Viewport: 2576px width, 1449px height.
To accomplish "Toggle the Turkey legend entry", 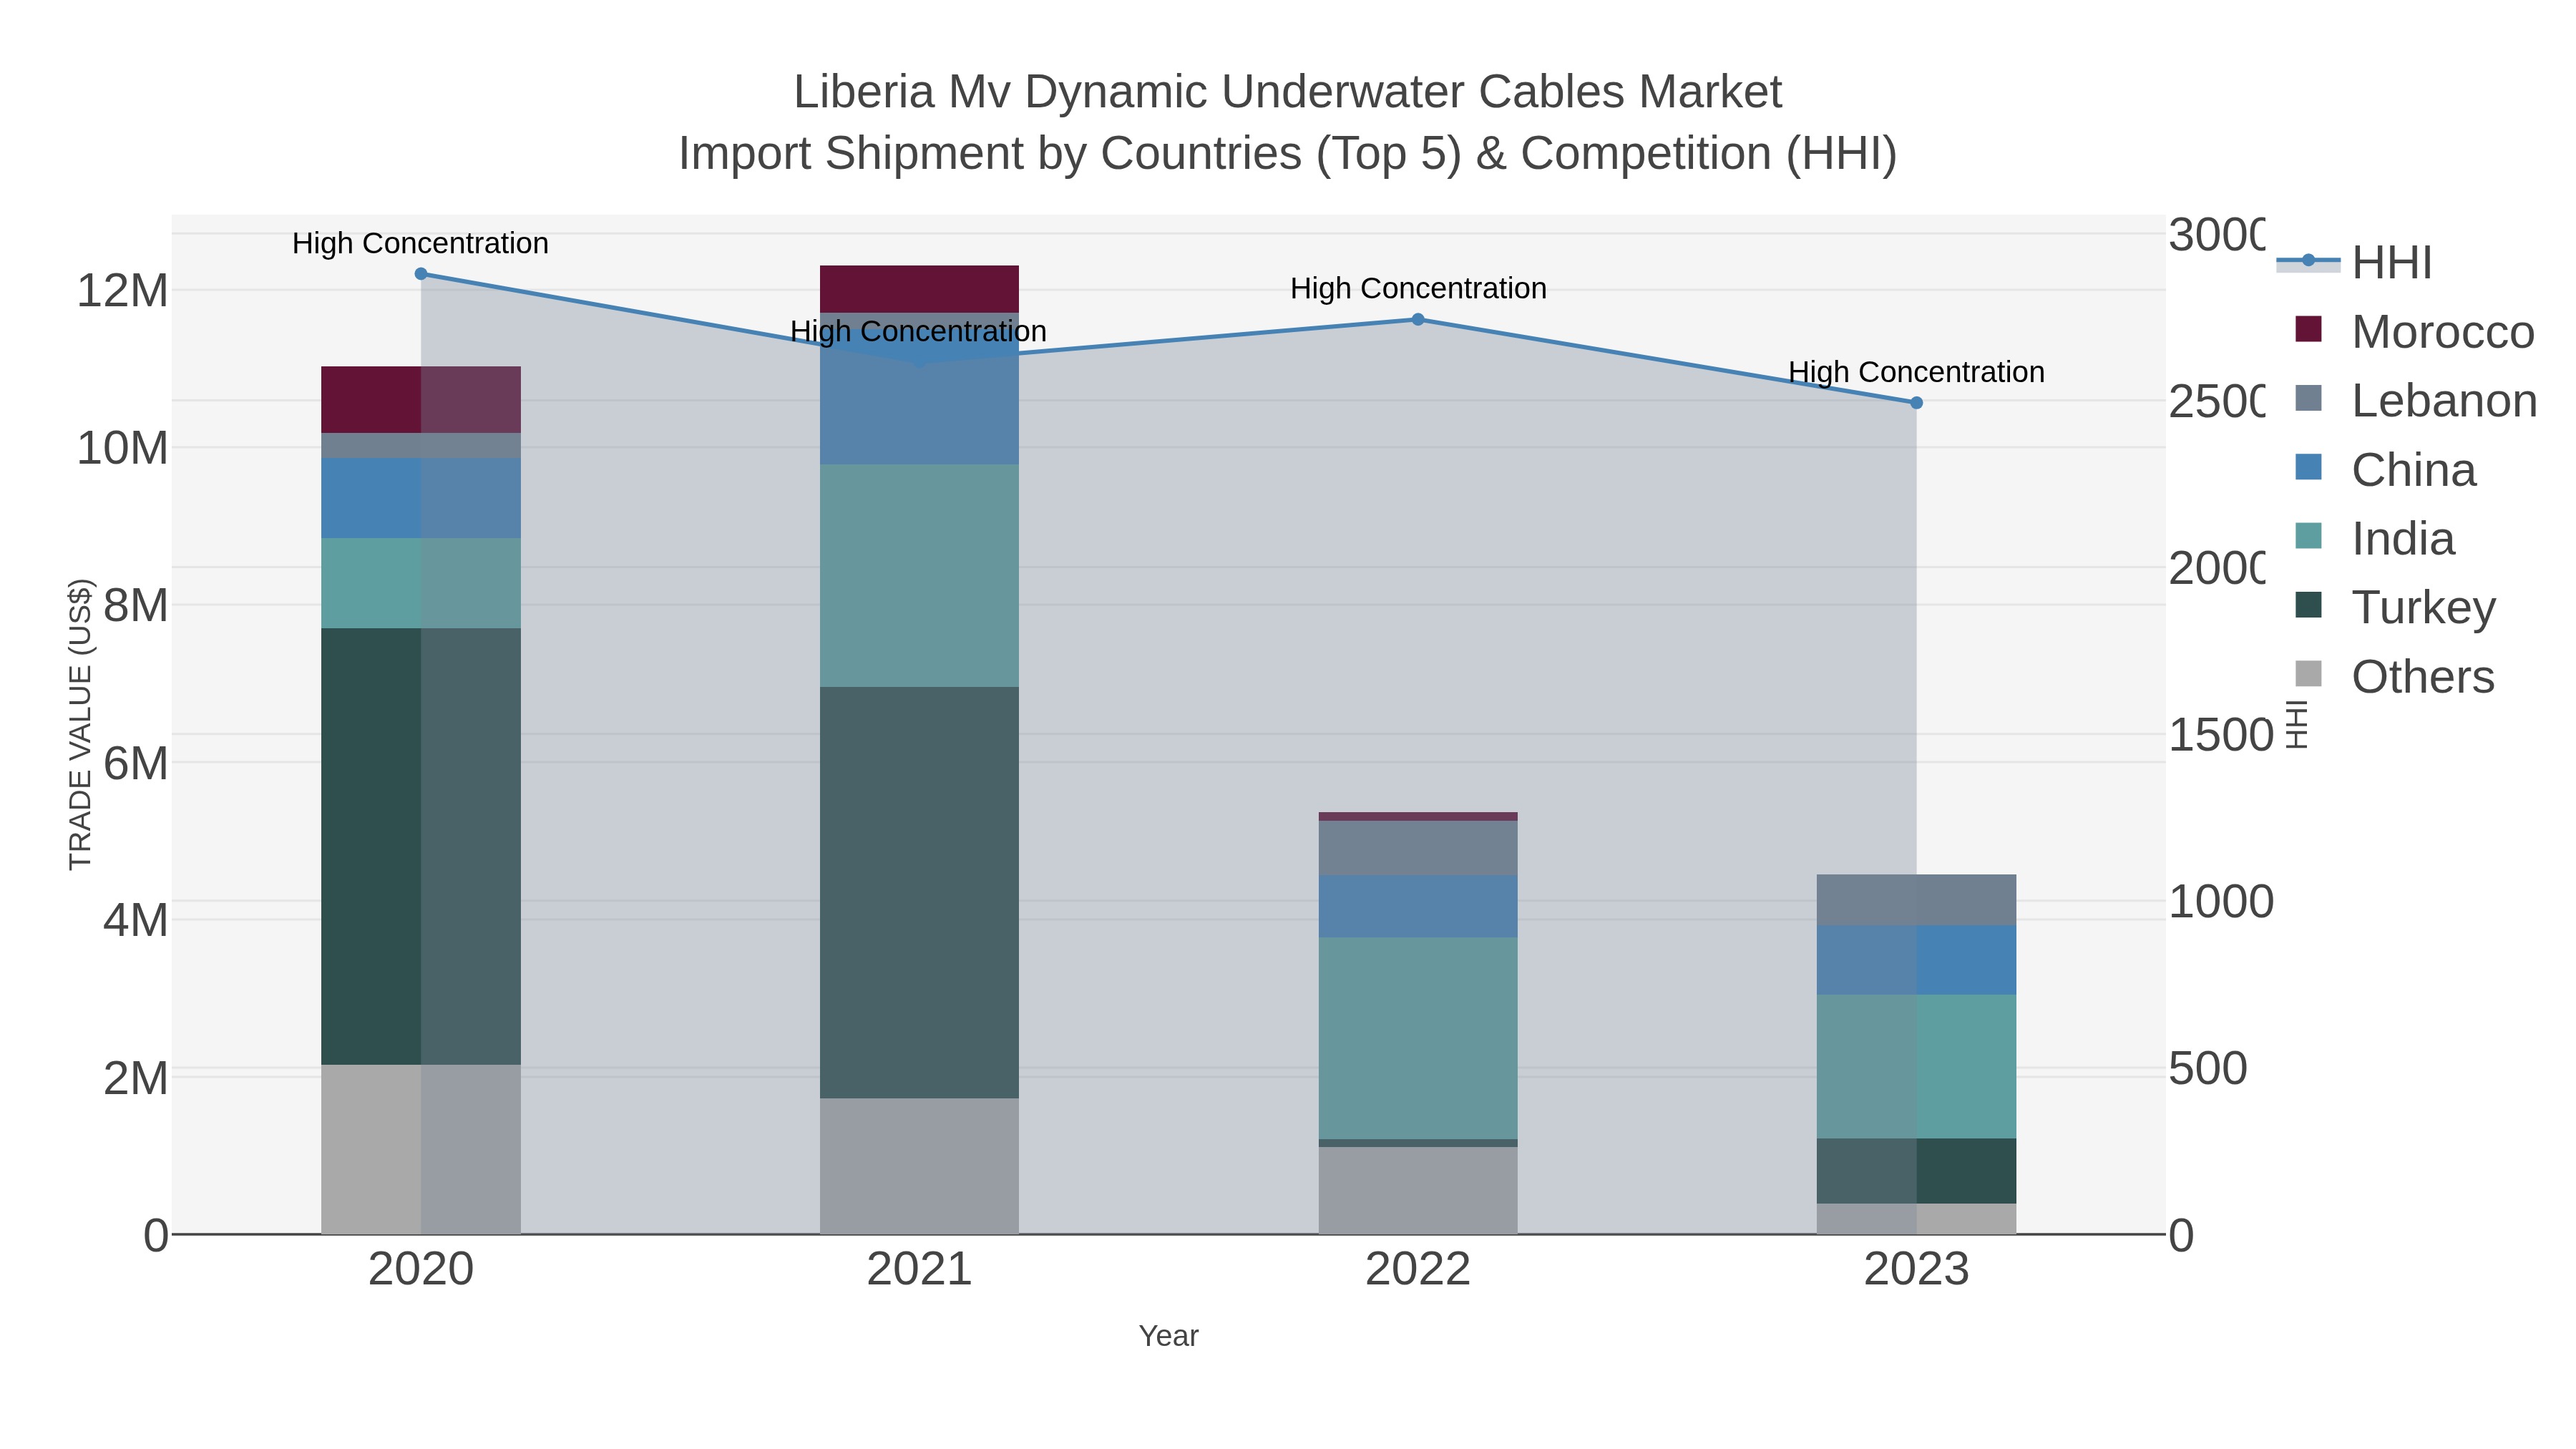I will pos(2395,608).
